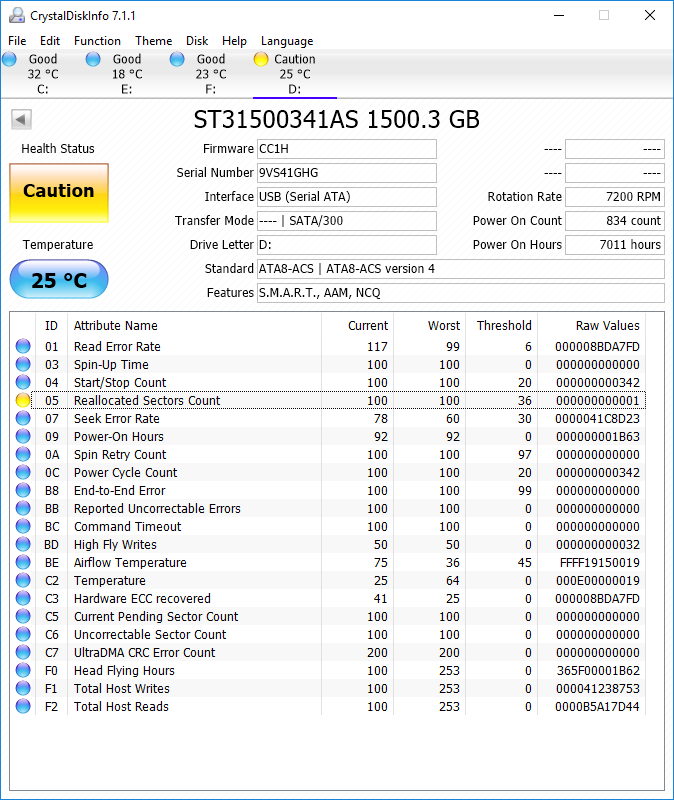Select the E: drive status orb
This screenshot has width=674, height=800.
coord(93,59)
